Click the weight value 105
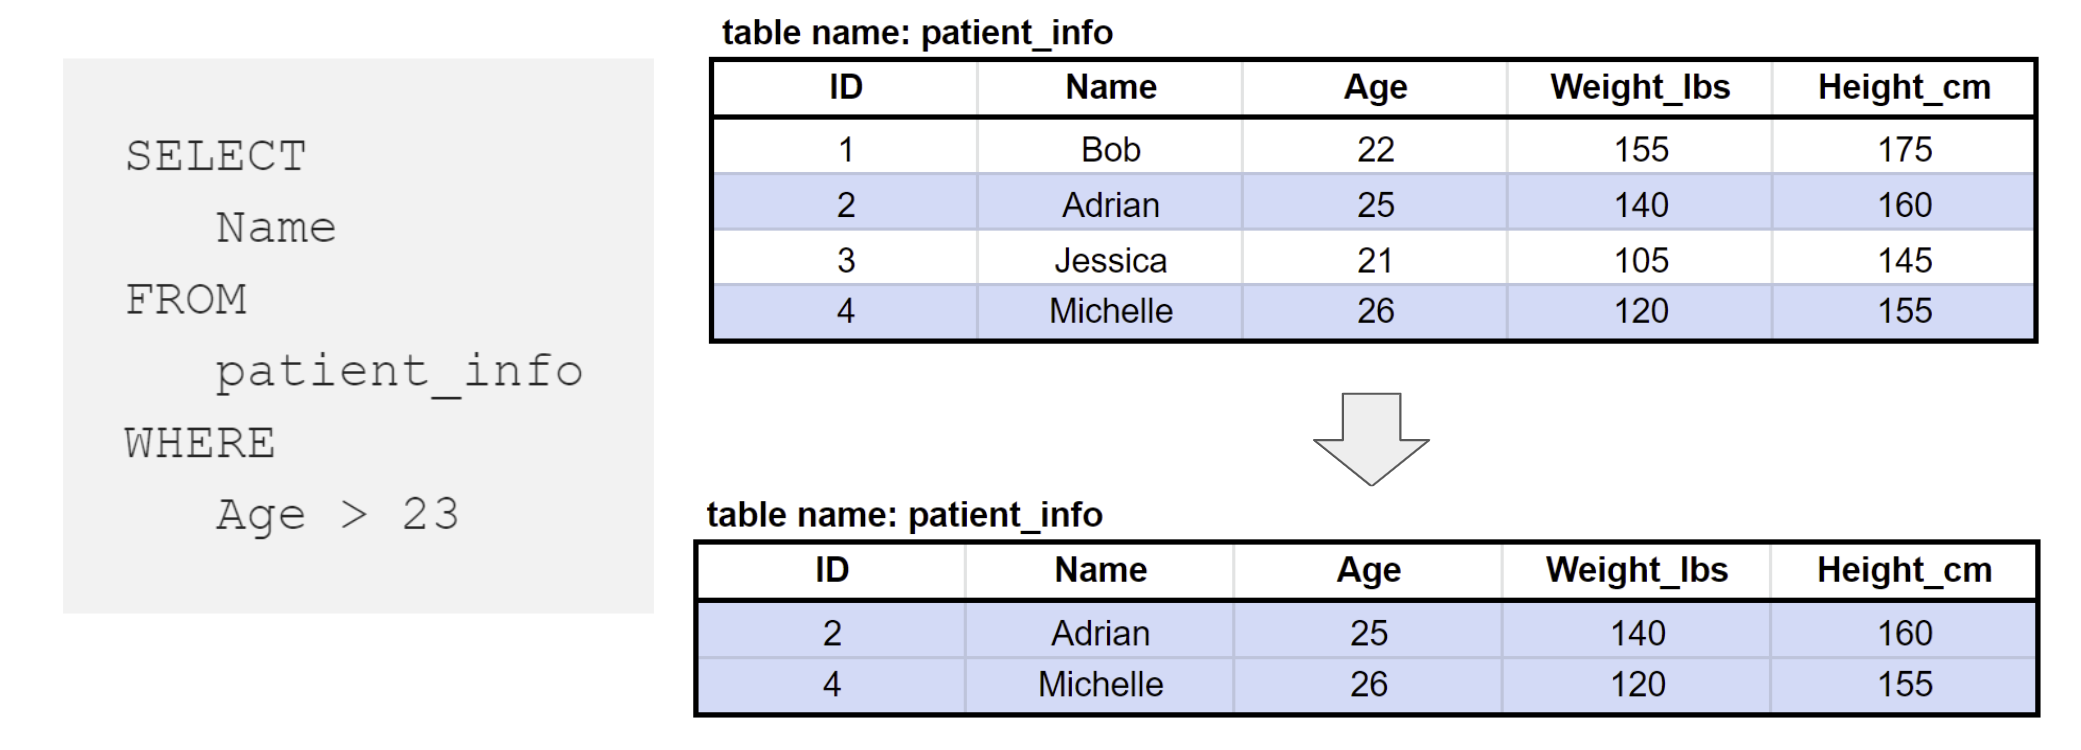The width and height of the screenshot is (2081, 750). 1641,261
